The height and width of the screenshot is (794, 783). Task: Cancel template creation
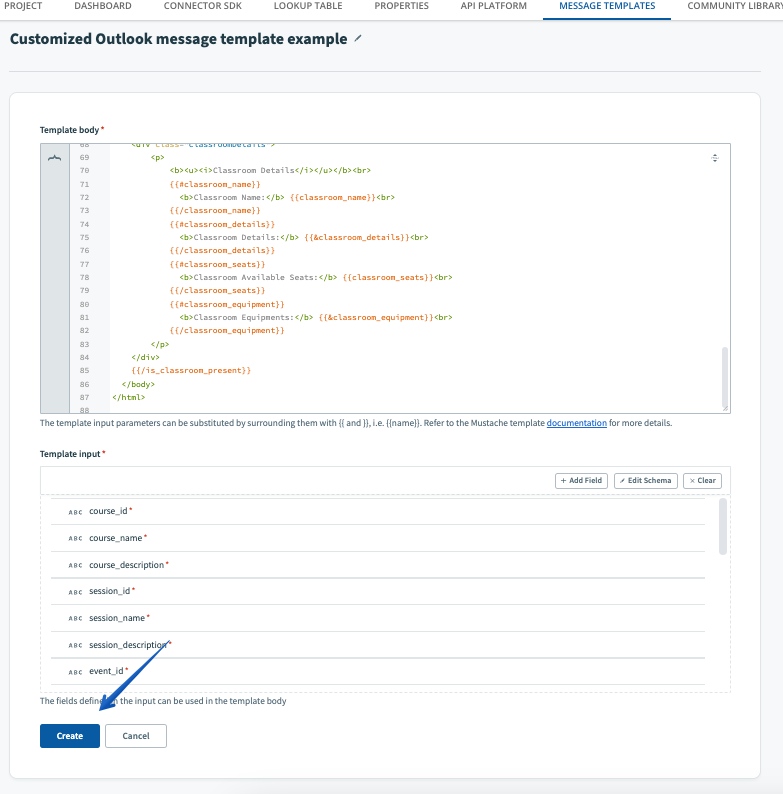click(x=135, y=736)
